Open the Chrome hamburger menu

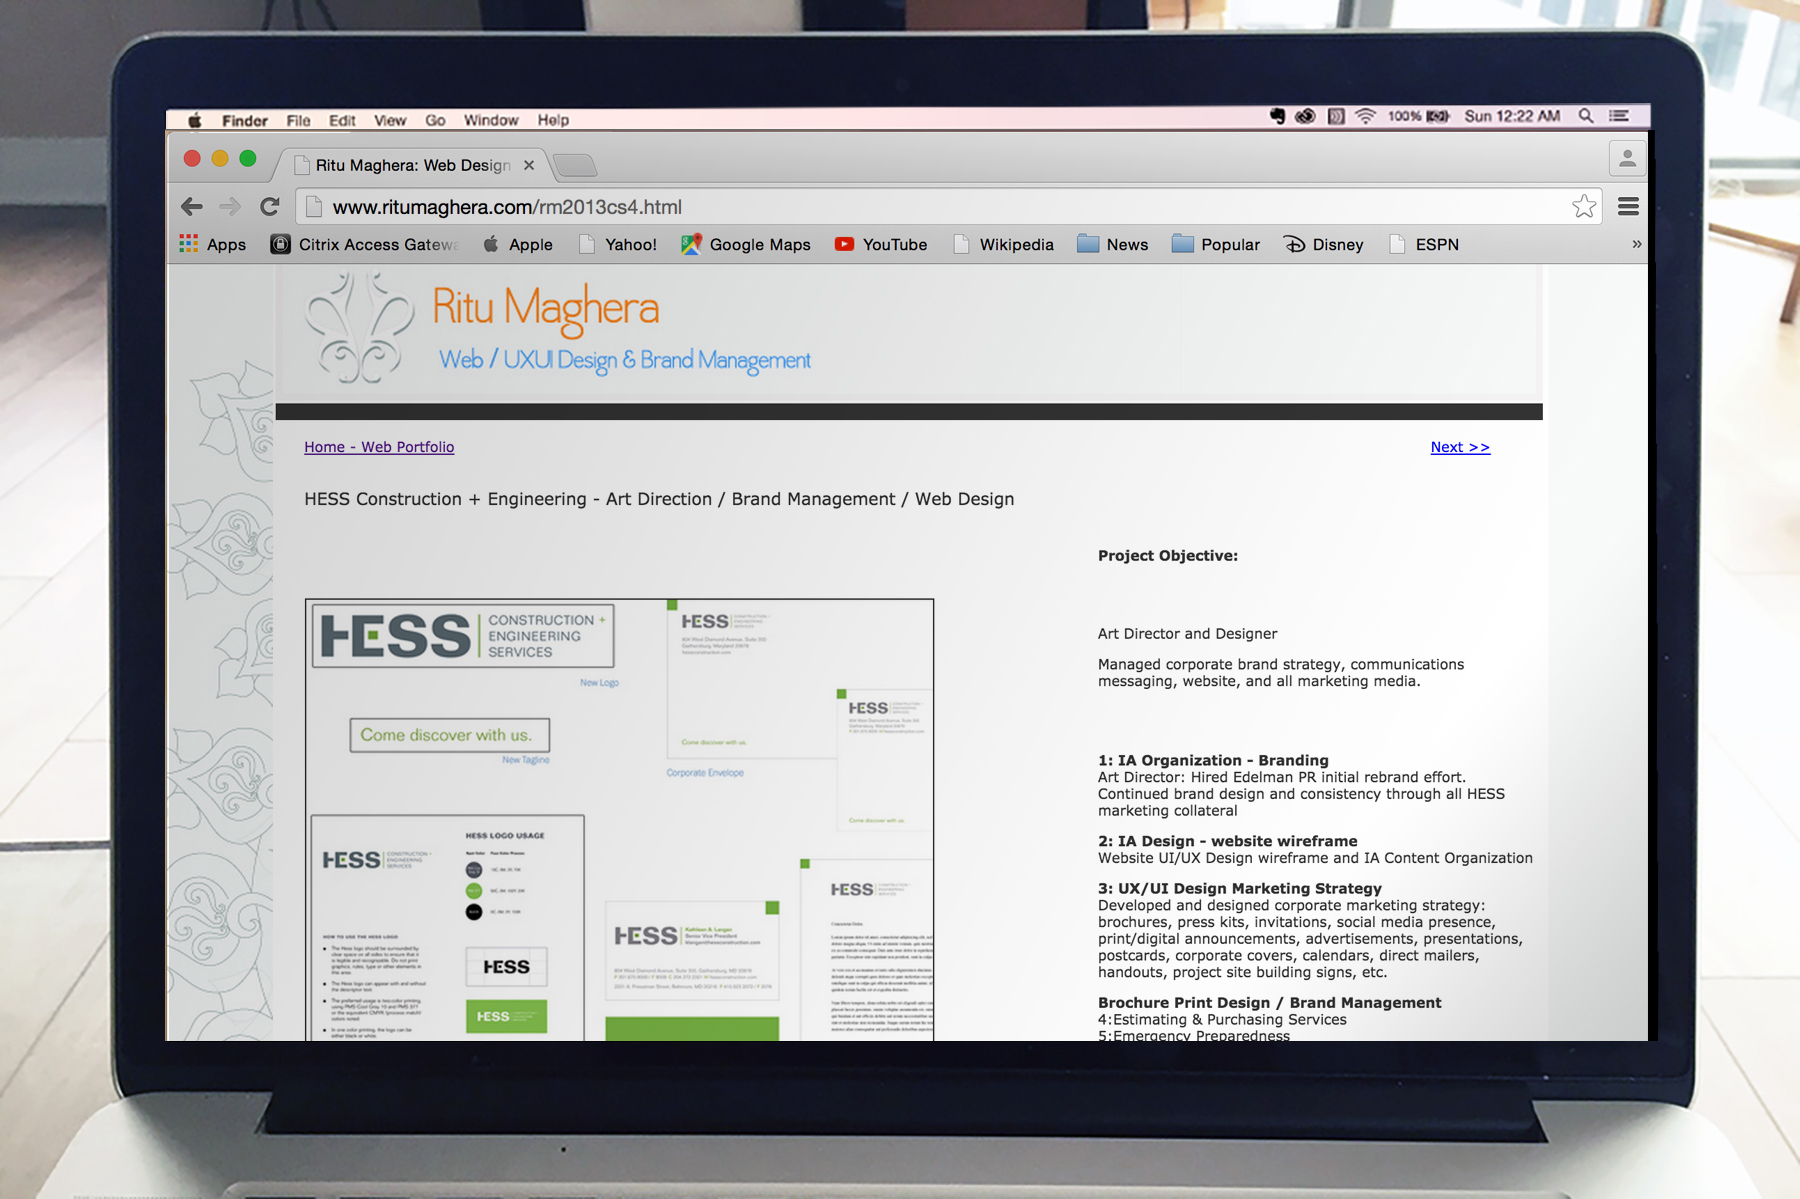click(x=1628, y=207)
